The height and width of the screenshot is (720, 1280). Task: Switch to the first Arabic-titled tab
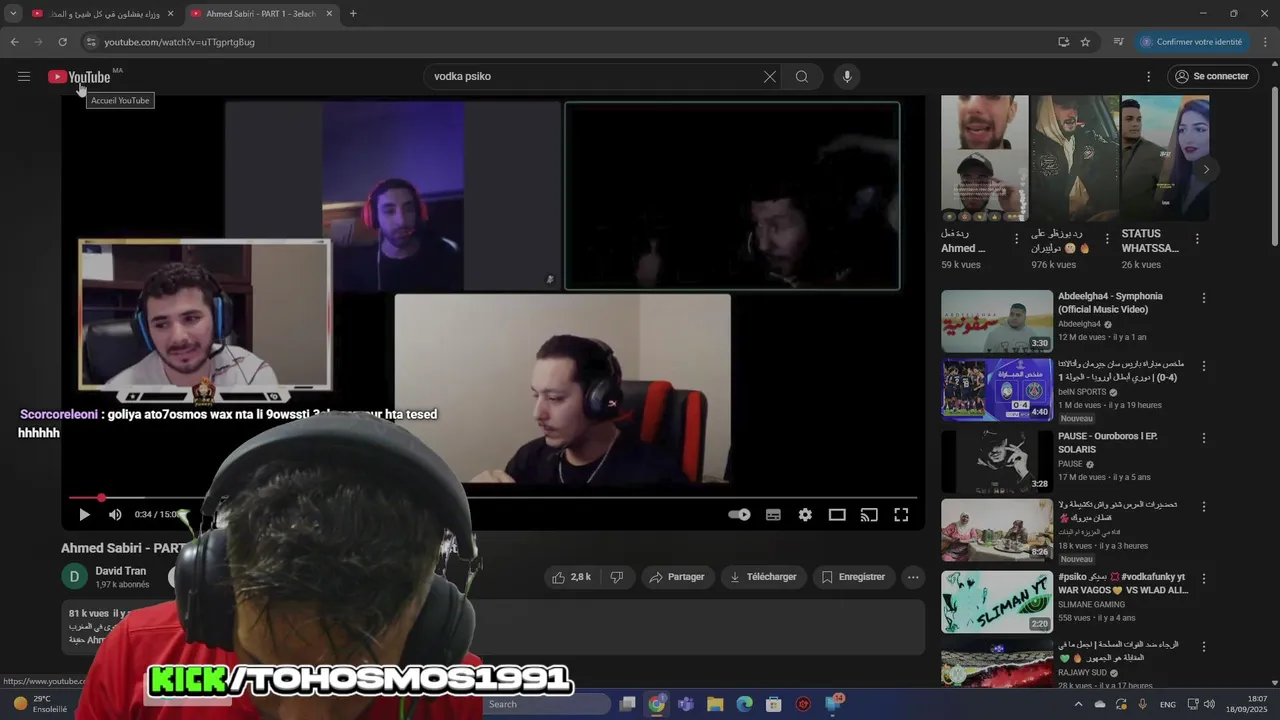click(x=102, y=14)
